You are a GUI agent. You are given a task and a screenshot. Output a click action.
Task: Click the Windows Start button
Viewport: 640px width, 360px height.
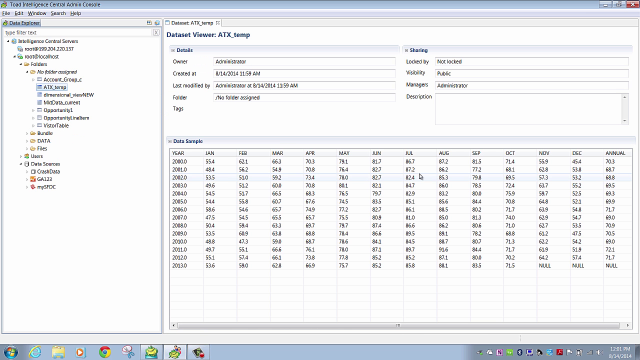(x=11, y=352)
